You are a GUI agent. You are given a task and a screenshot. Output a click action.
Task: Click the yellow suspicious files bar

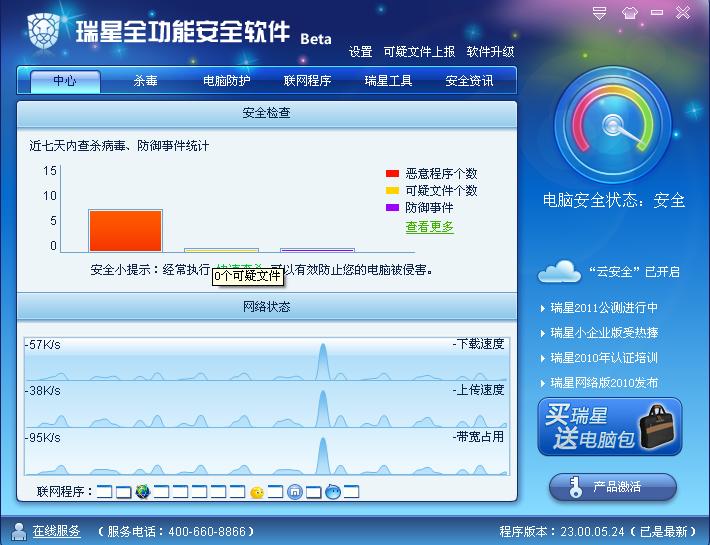(x=221, y=250)
